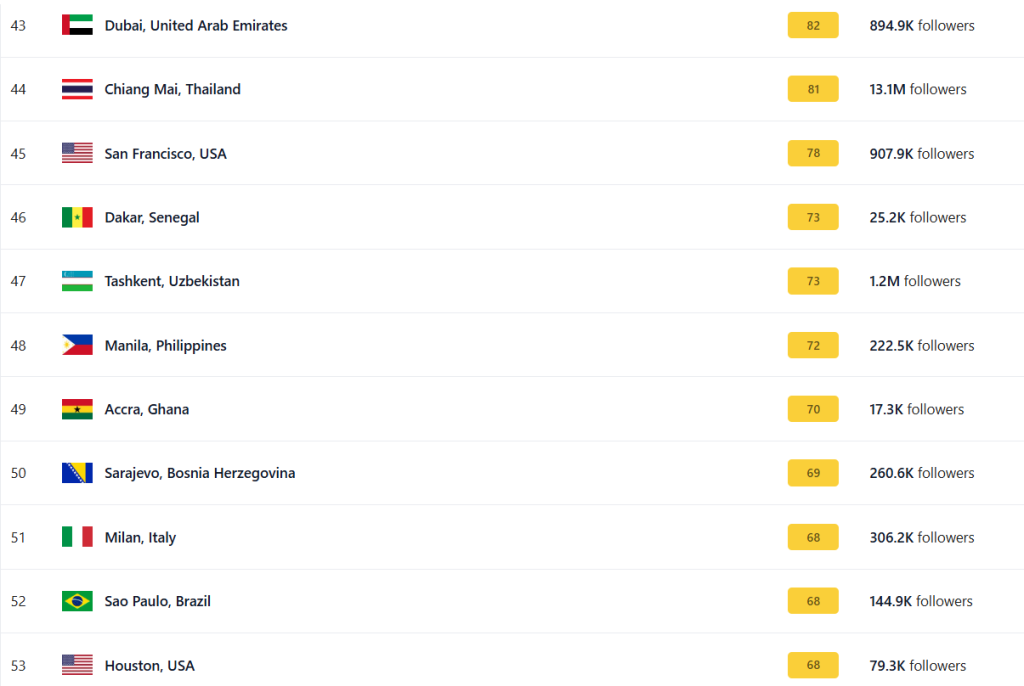1024x686 pixels.
Task: Click the 70 score badge for Accra
Action: point(813,410)
